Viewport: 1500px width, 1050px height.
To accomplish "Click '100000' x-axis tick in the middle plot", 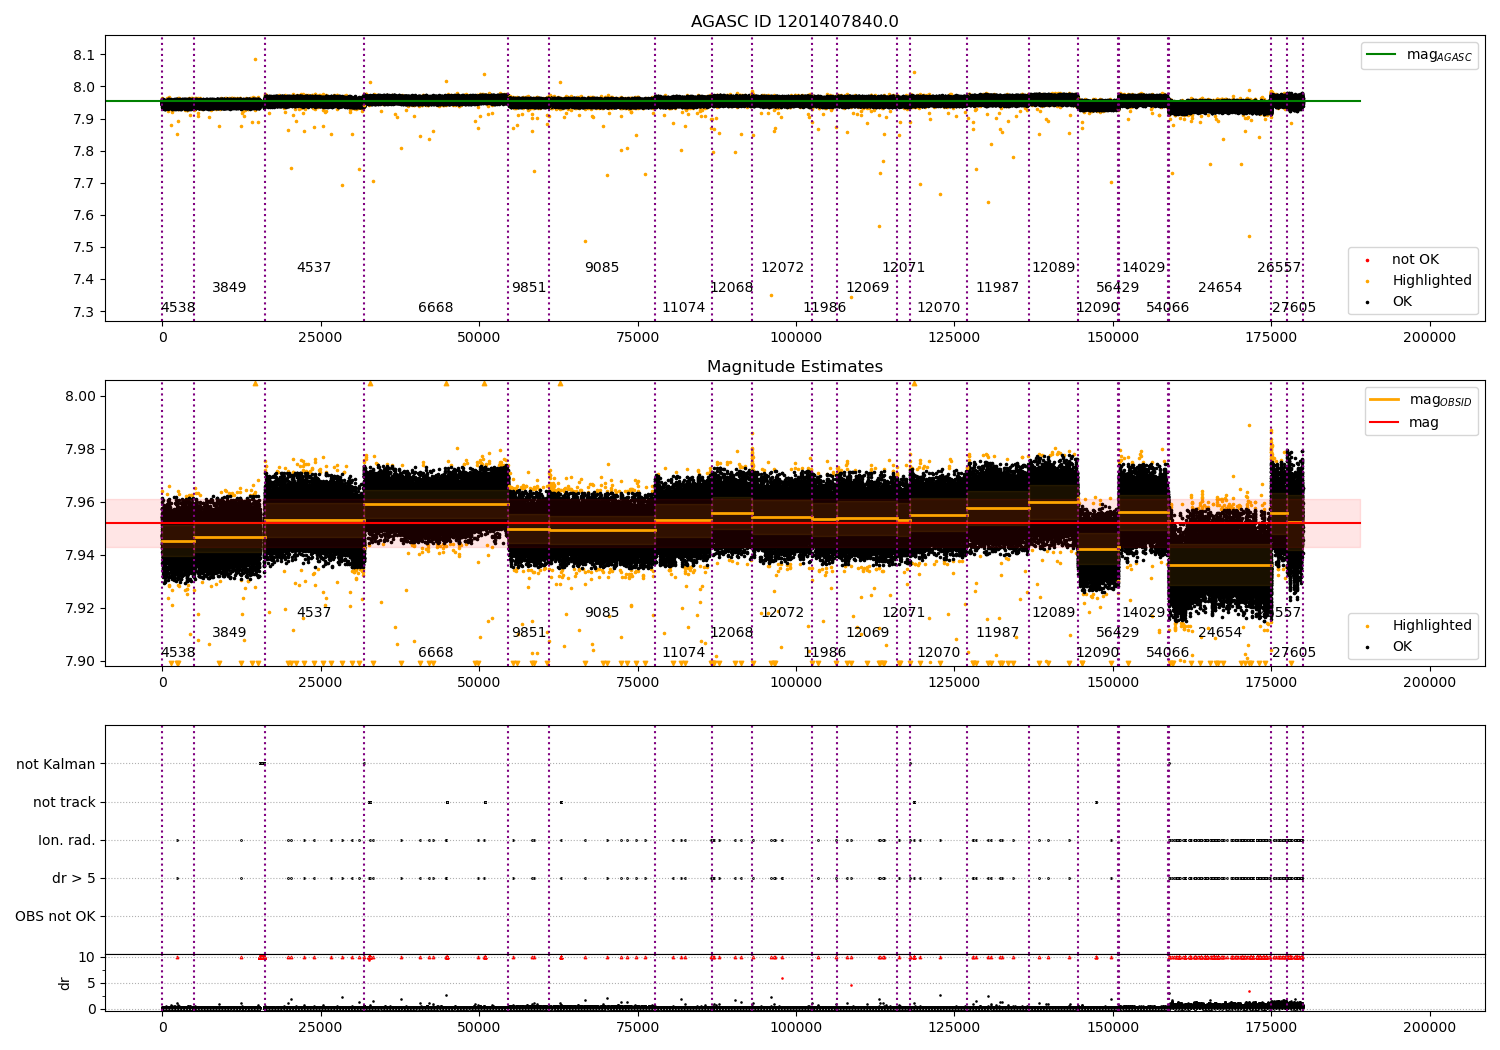I will tap(796, 683).
